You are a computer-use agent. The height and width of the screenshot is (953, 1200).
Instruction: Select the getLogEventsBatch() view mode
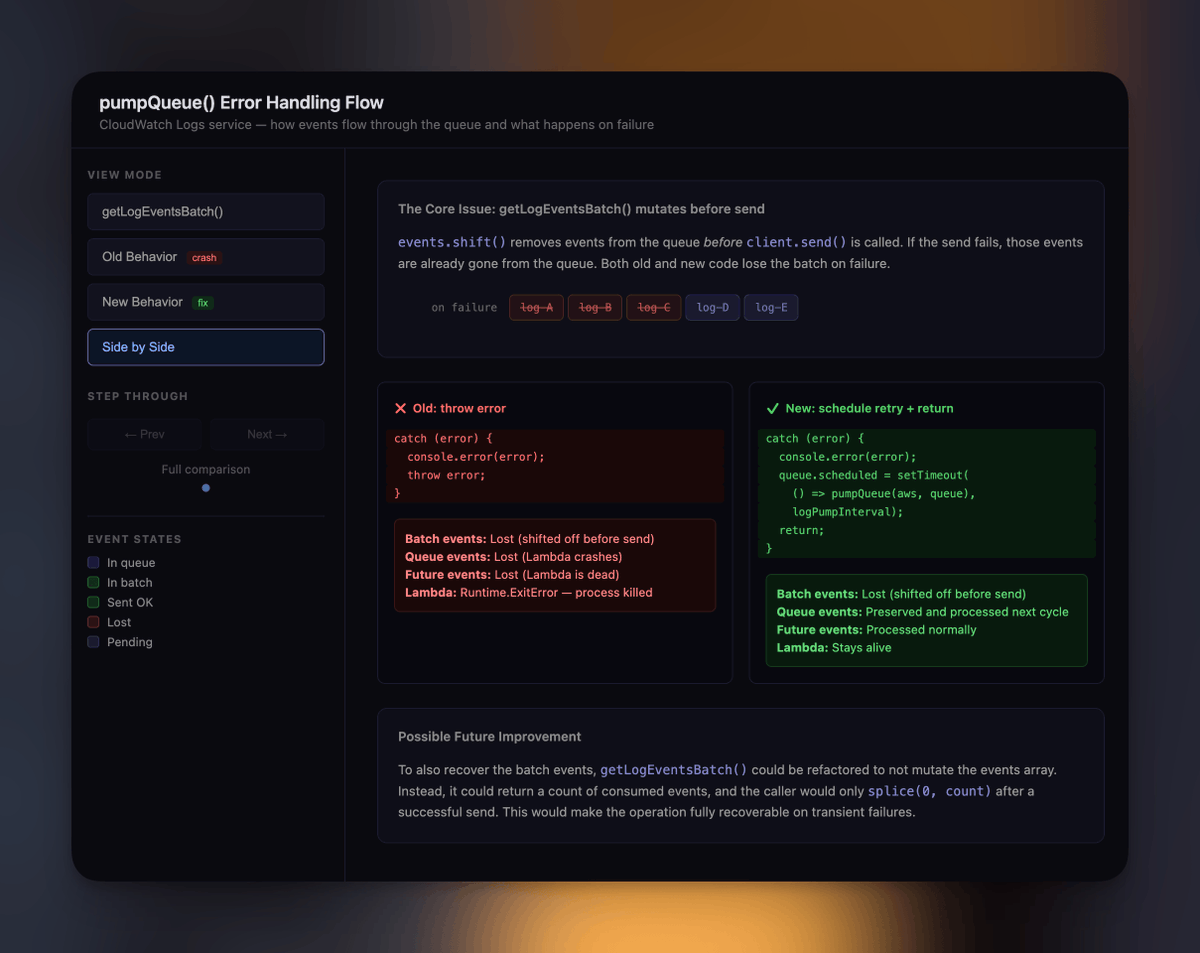click(206, 212)
